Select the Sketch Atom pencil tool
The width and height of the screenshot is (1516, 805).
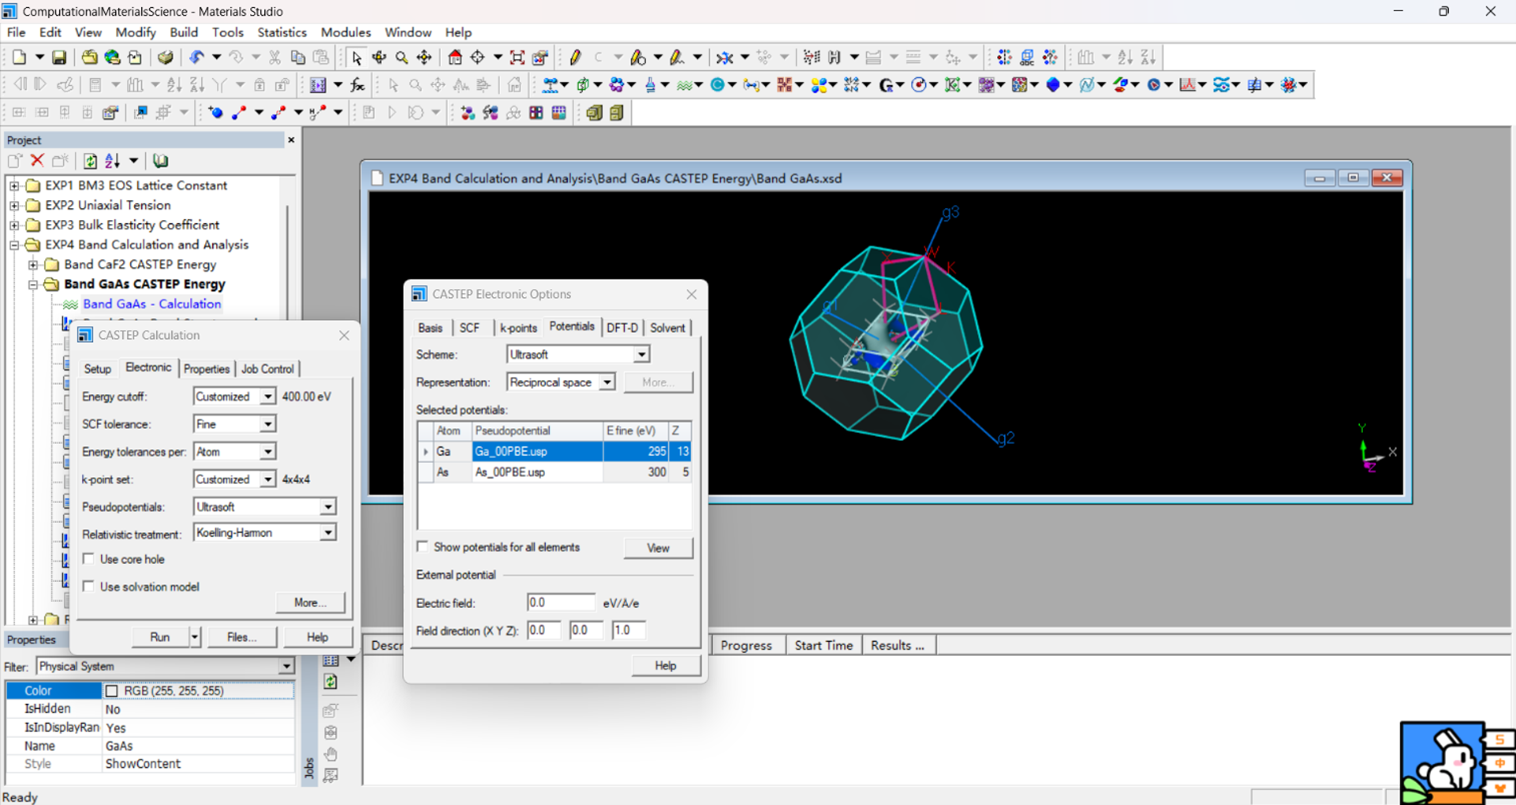pos(575,58)
